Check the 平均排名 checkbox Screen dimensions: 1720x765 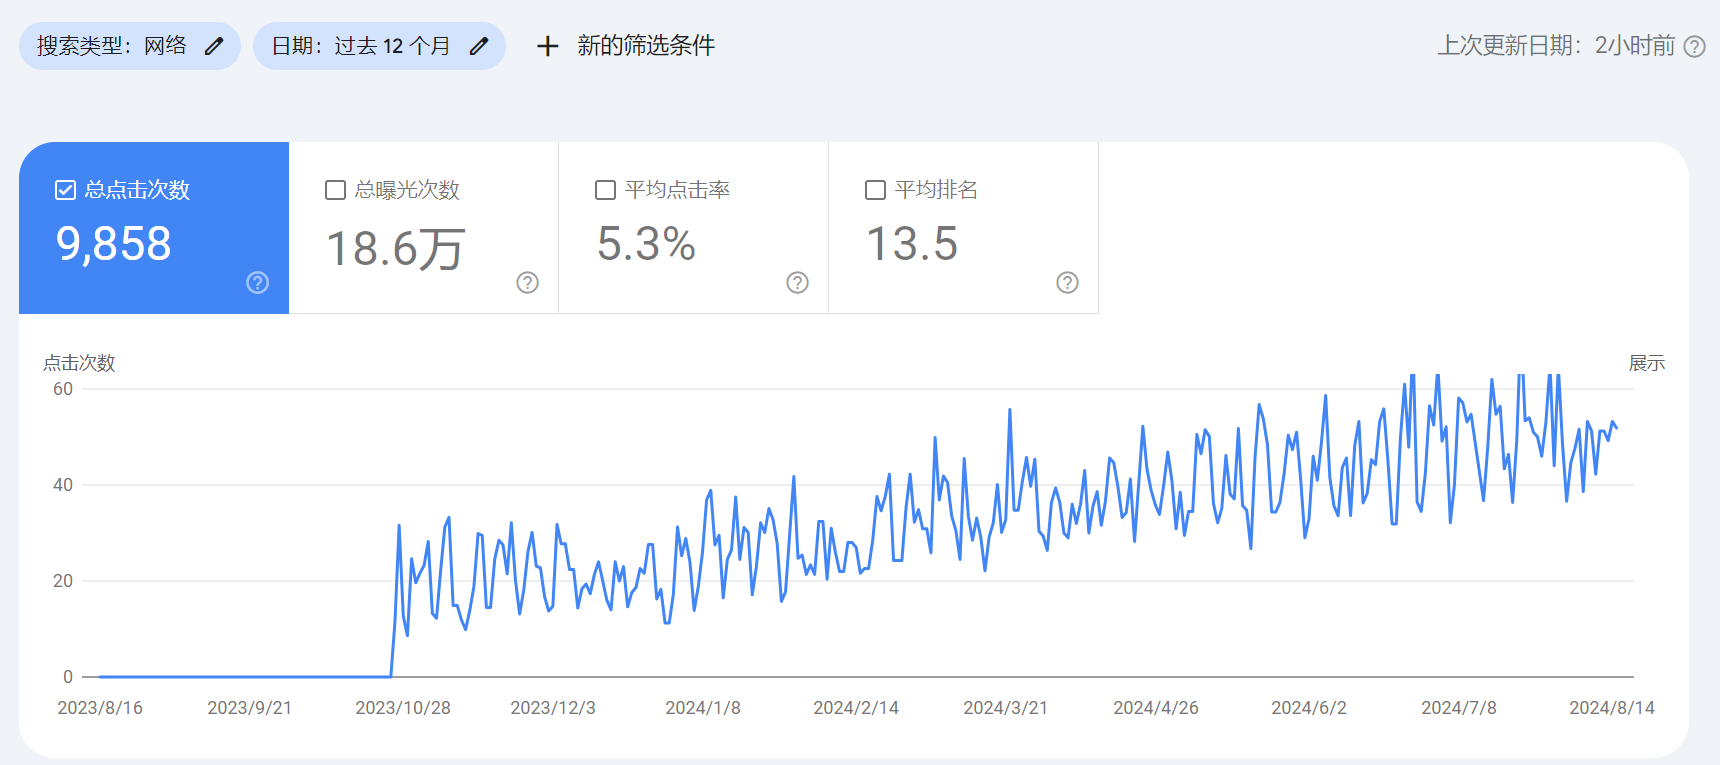pos(875,190)
